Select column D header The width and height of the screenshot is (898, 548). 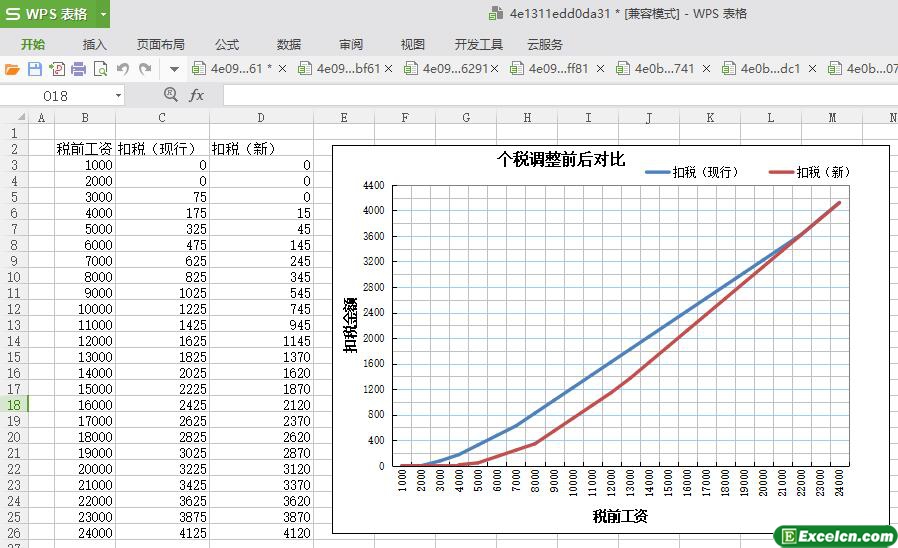coord(261,118)
